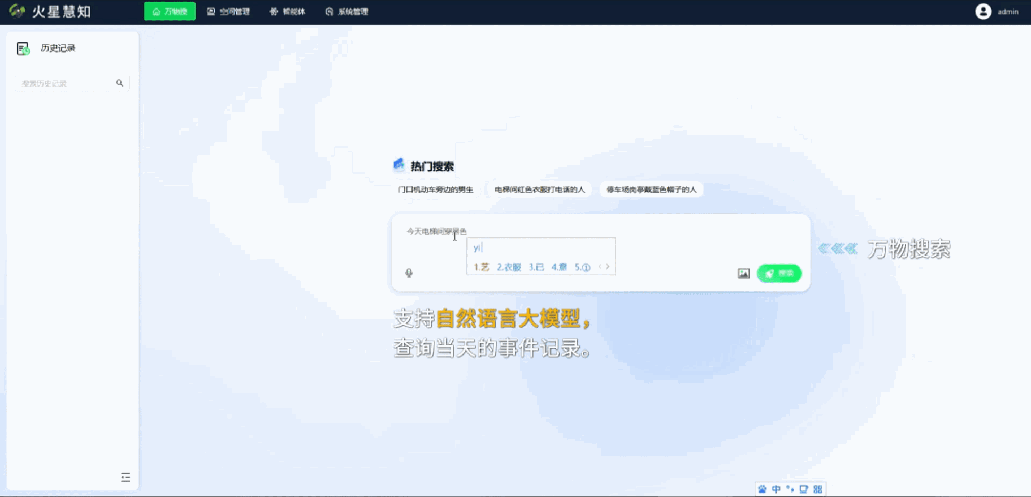Click the 火星慧知 logo icon

16,11
